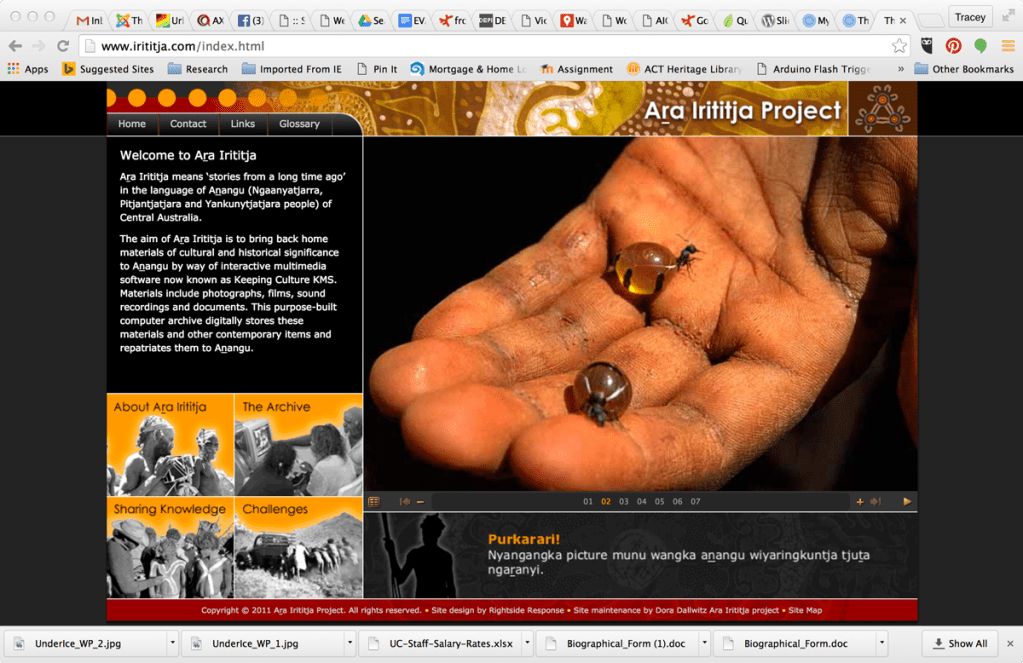Open the Arduino Flash Trigger bookmark
Image resolution: width=1023 pixels, height=663 pixels.
[x=814, y=69]
